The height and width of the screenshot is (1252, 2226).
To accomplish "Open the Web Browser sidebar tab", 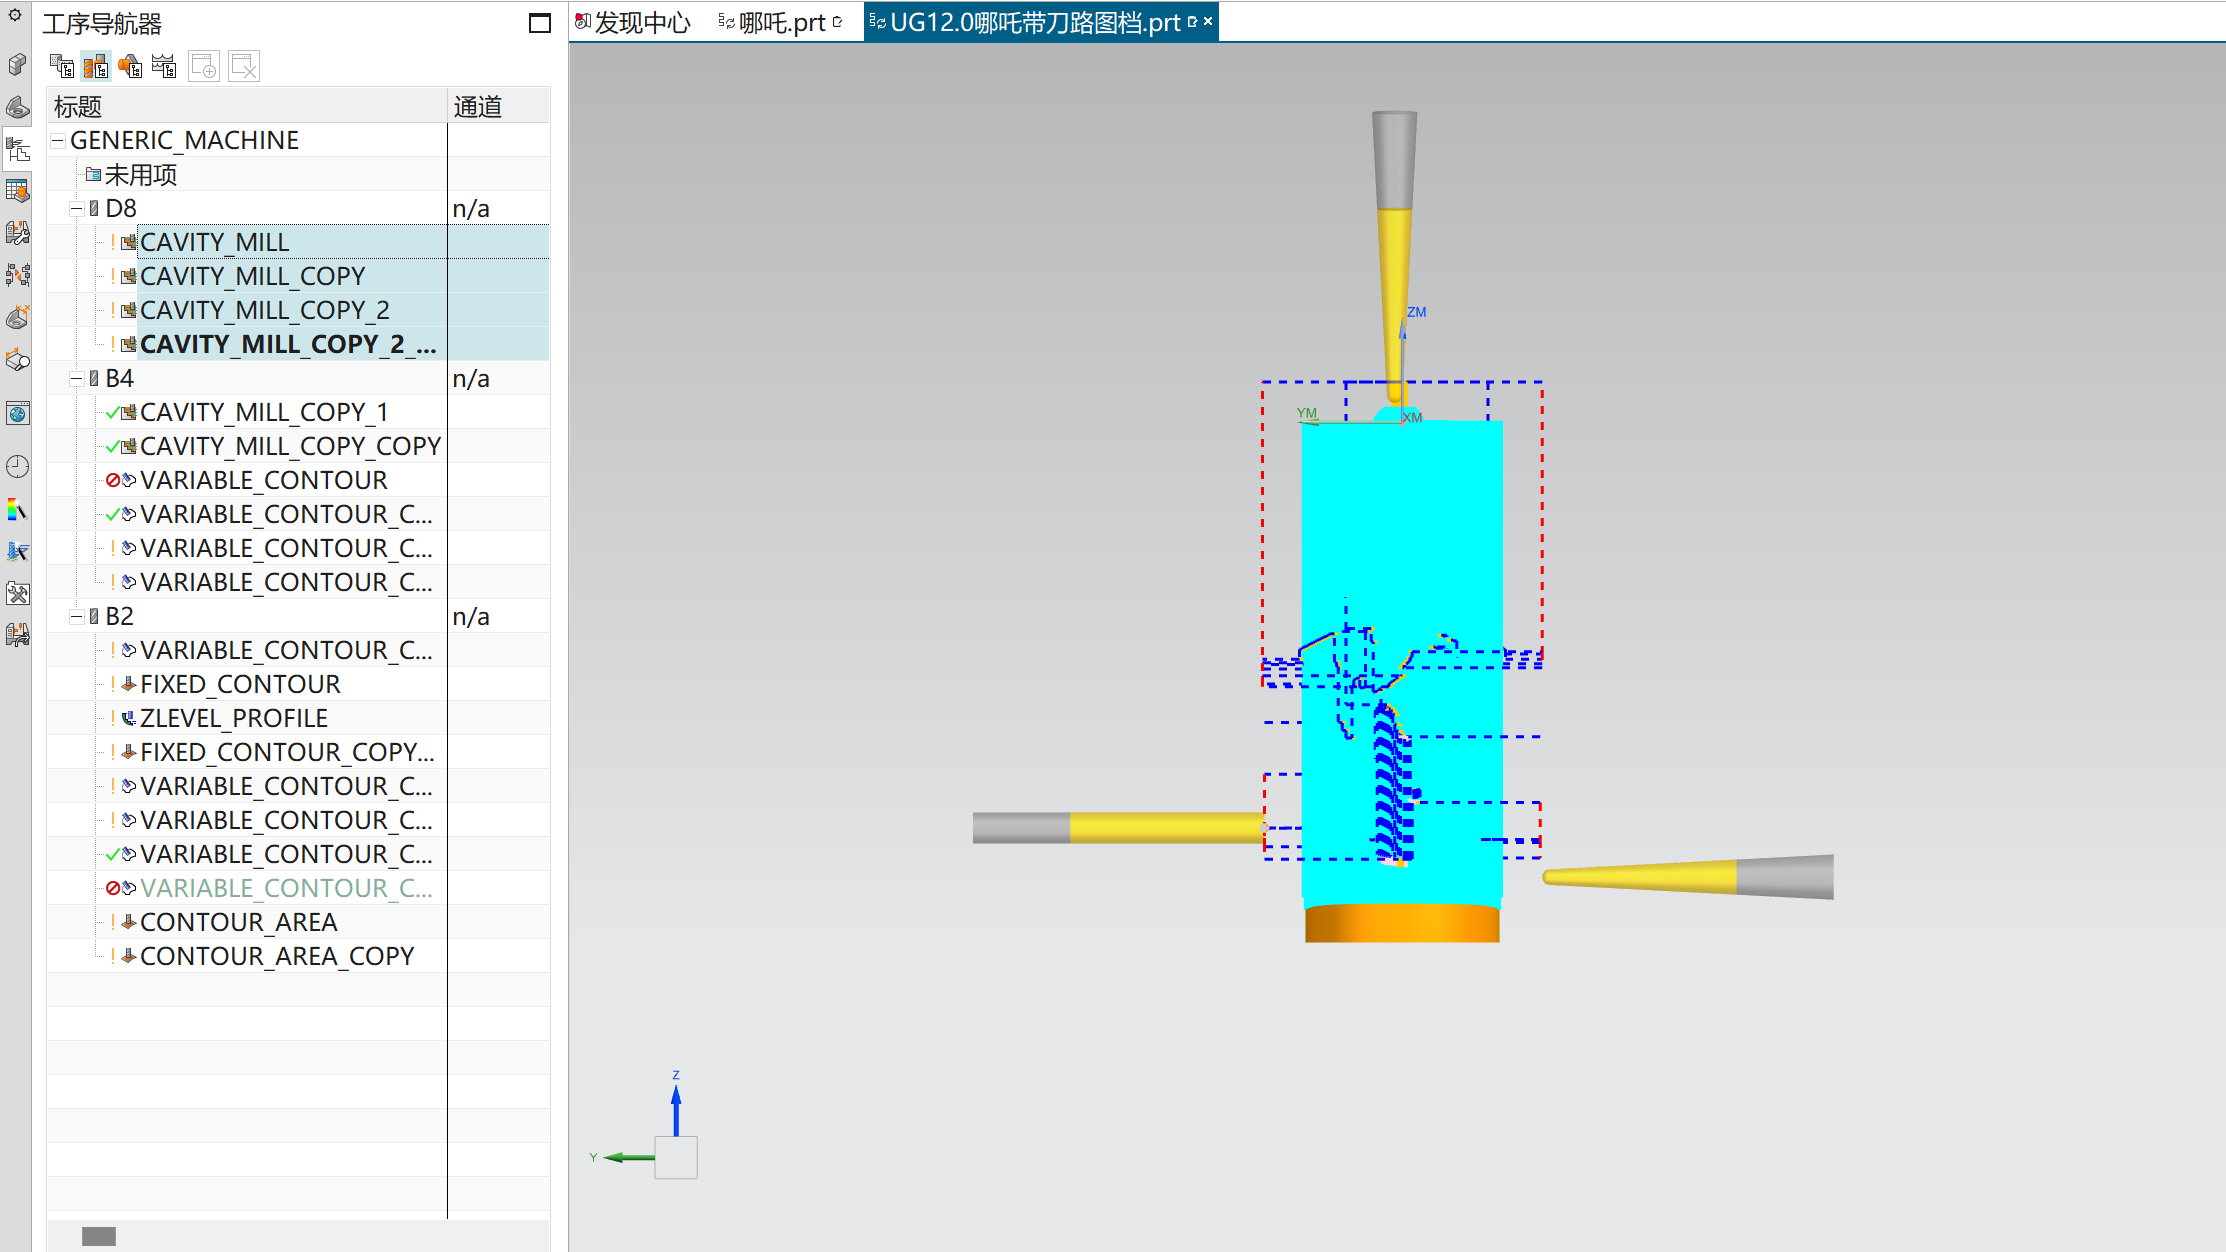I will tap(17, 413).
